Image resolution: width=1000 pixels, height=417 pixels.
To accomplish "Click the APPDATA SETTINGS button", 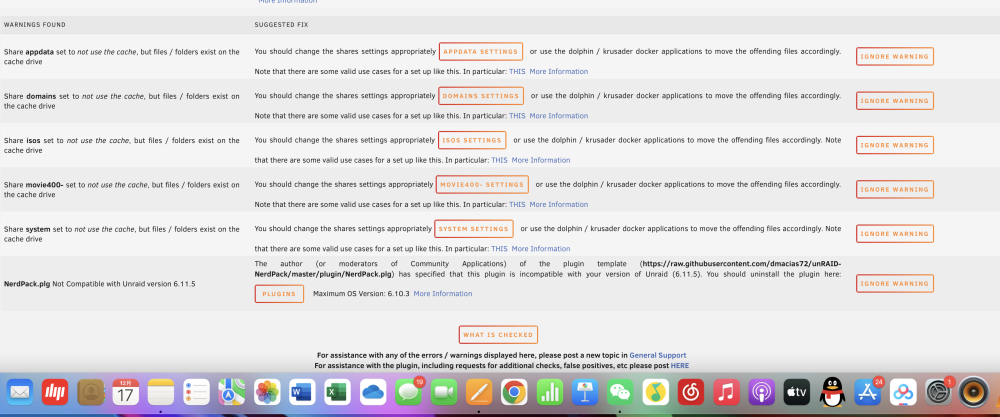I will tap(481, 52).
